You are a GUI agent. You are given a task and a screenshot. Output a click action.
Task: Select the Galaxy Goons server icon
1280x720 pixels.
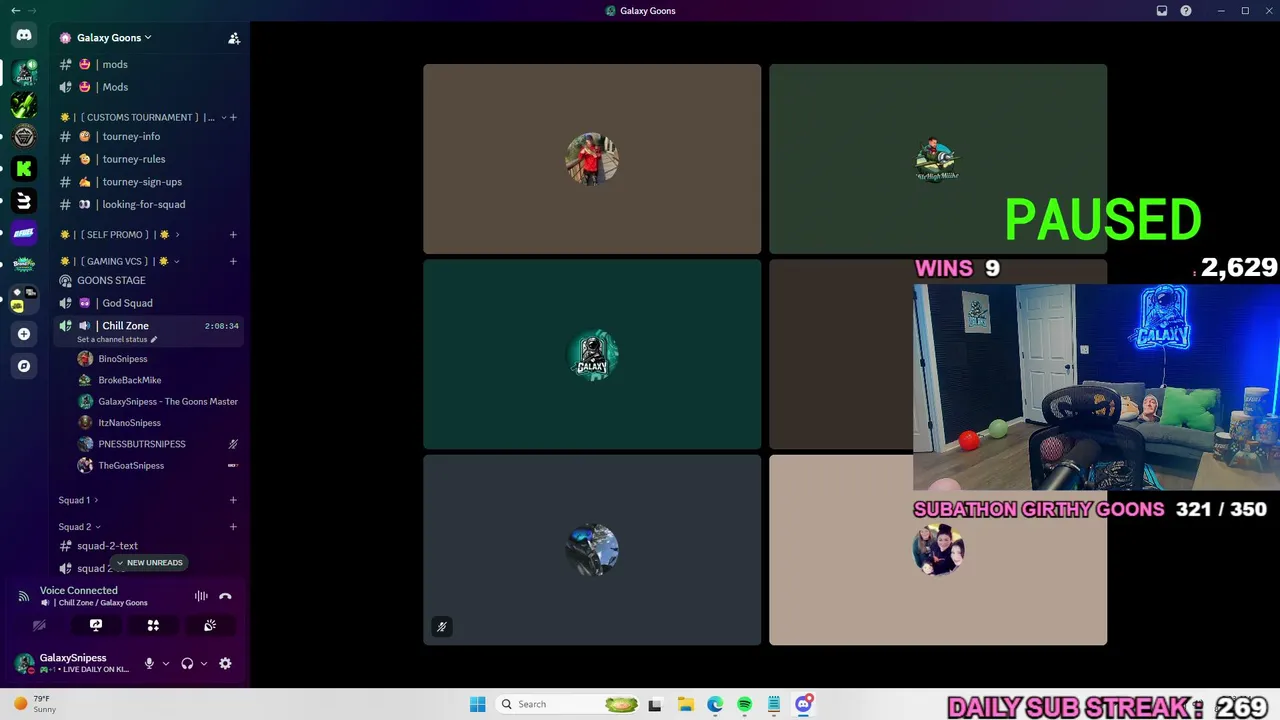tap(24, 72)
